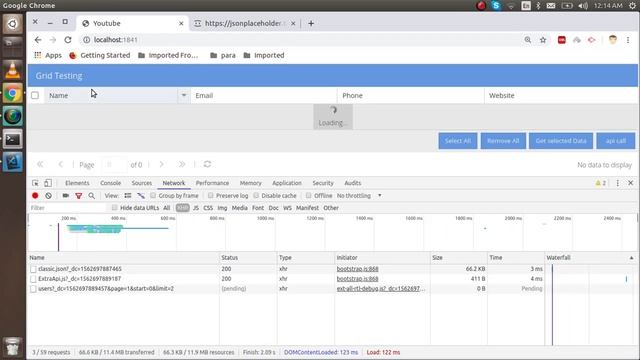Switch to Elements DevTools tab
This screenshot has height=360, width=640.
click(77, 183)
